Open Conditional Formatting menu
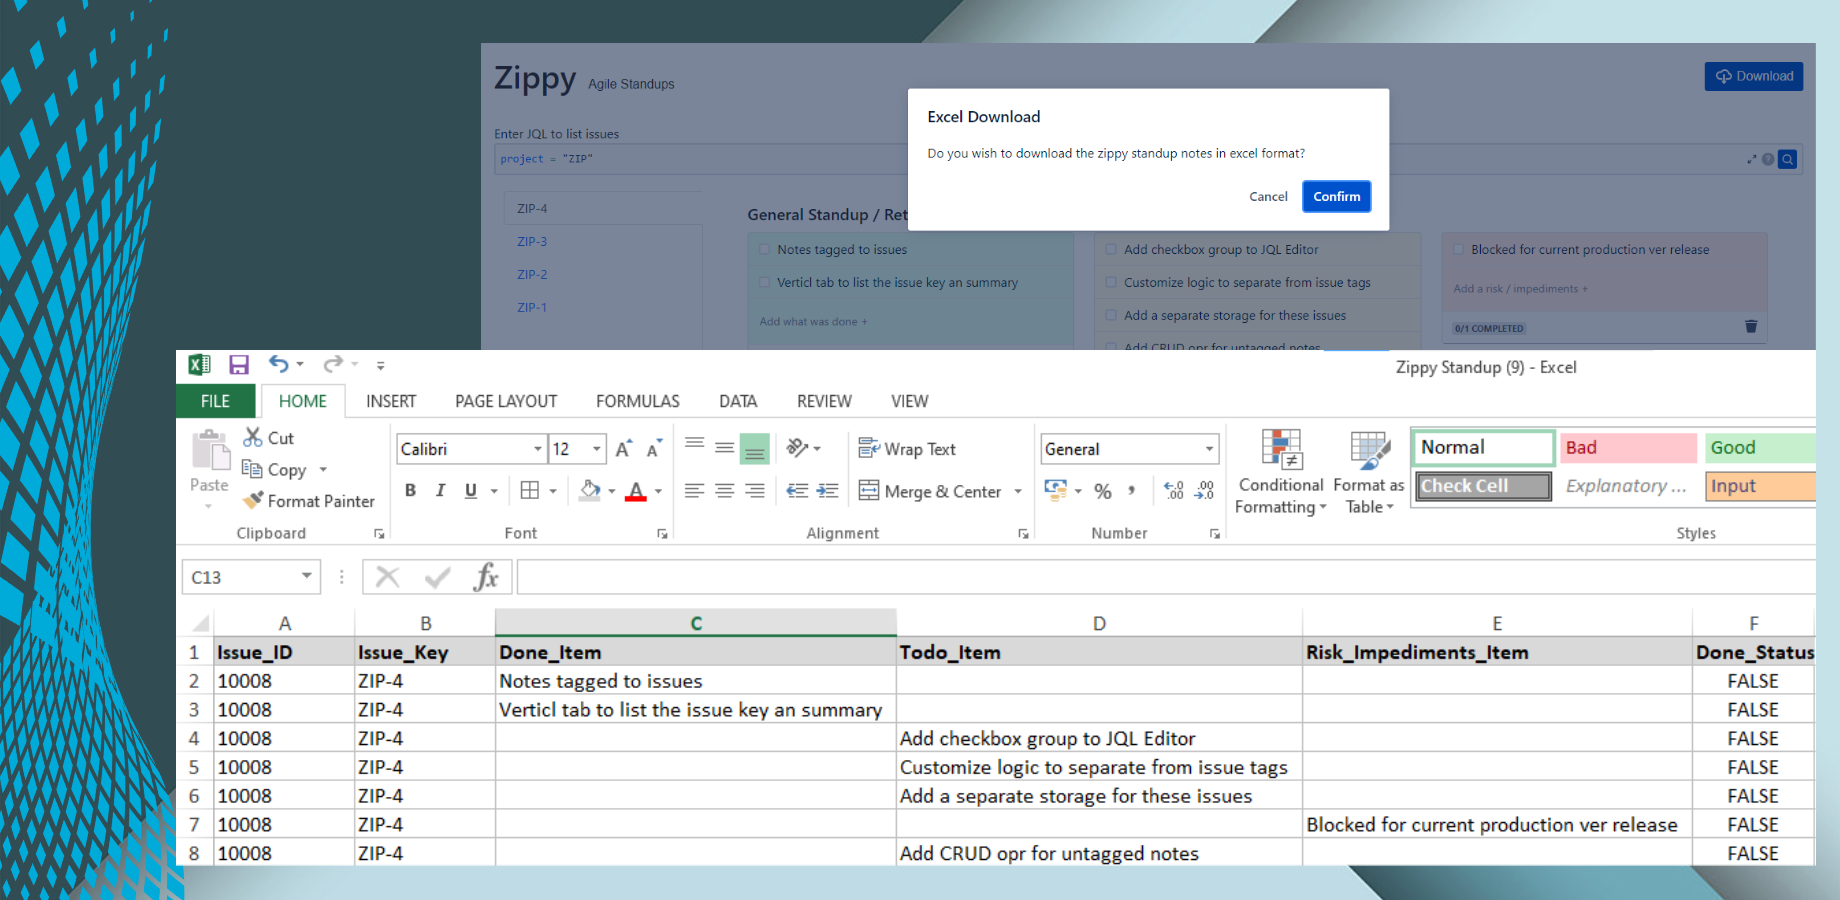Screen dimensions: 1840x900 click(1281, 471)
